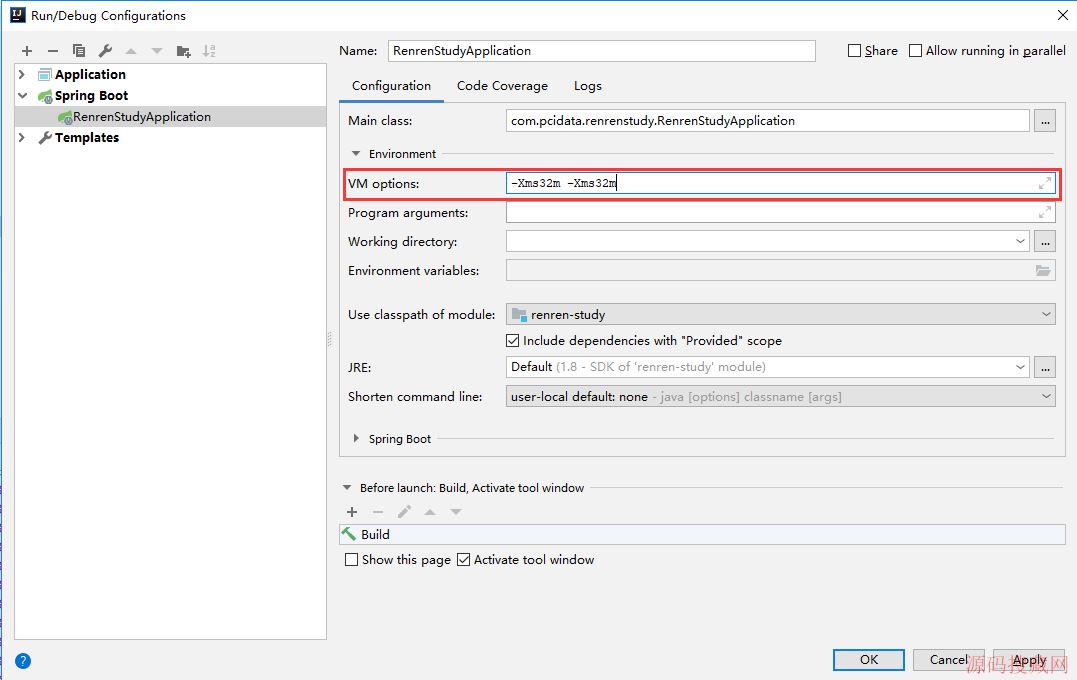Toggle Allow running in parallel checkbox
Viewport: 1077px width, 680px height.
tap(915, 51)
